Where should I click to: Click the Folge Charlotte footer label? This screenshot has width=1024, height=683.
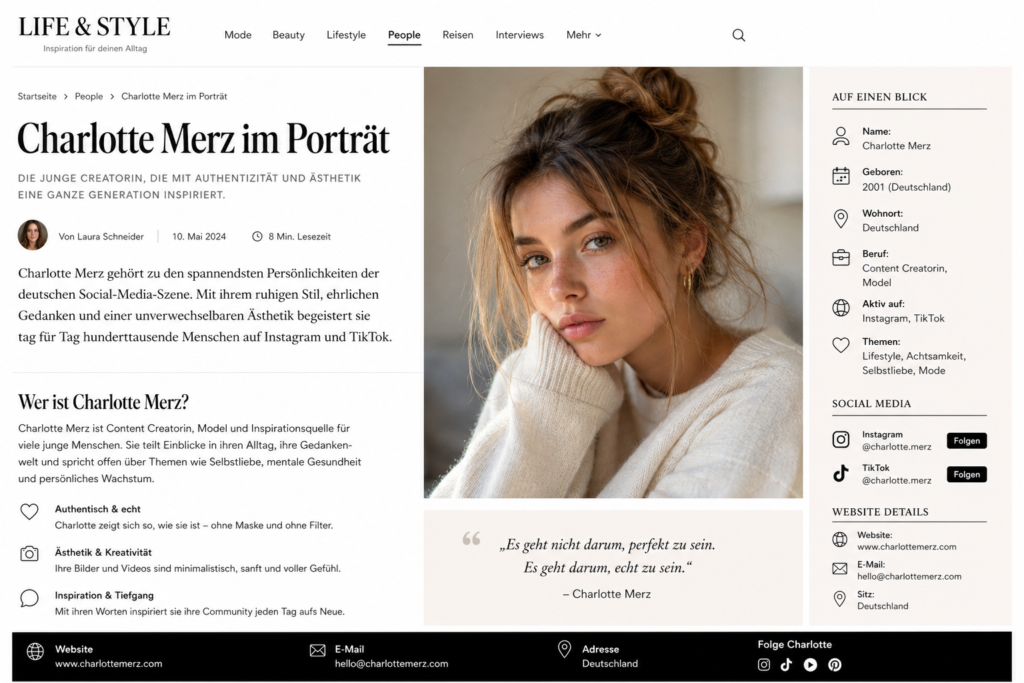coord(794,644)
